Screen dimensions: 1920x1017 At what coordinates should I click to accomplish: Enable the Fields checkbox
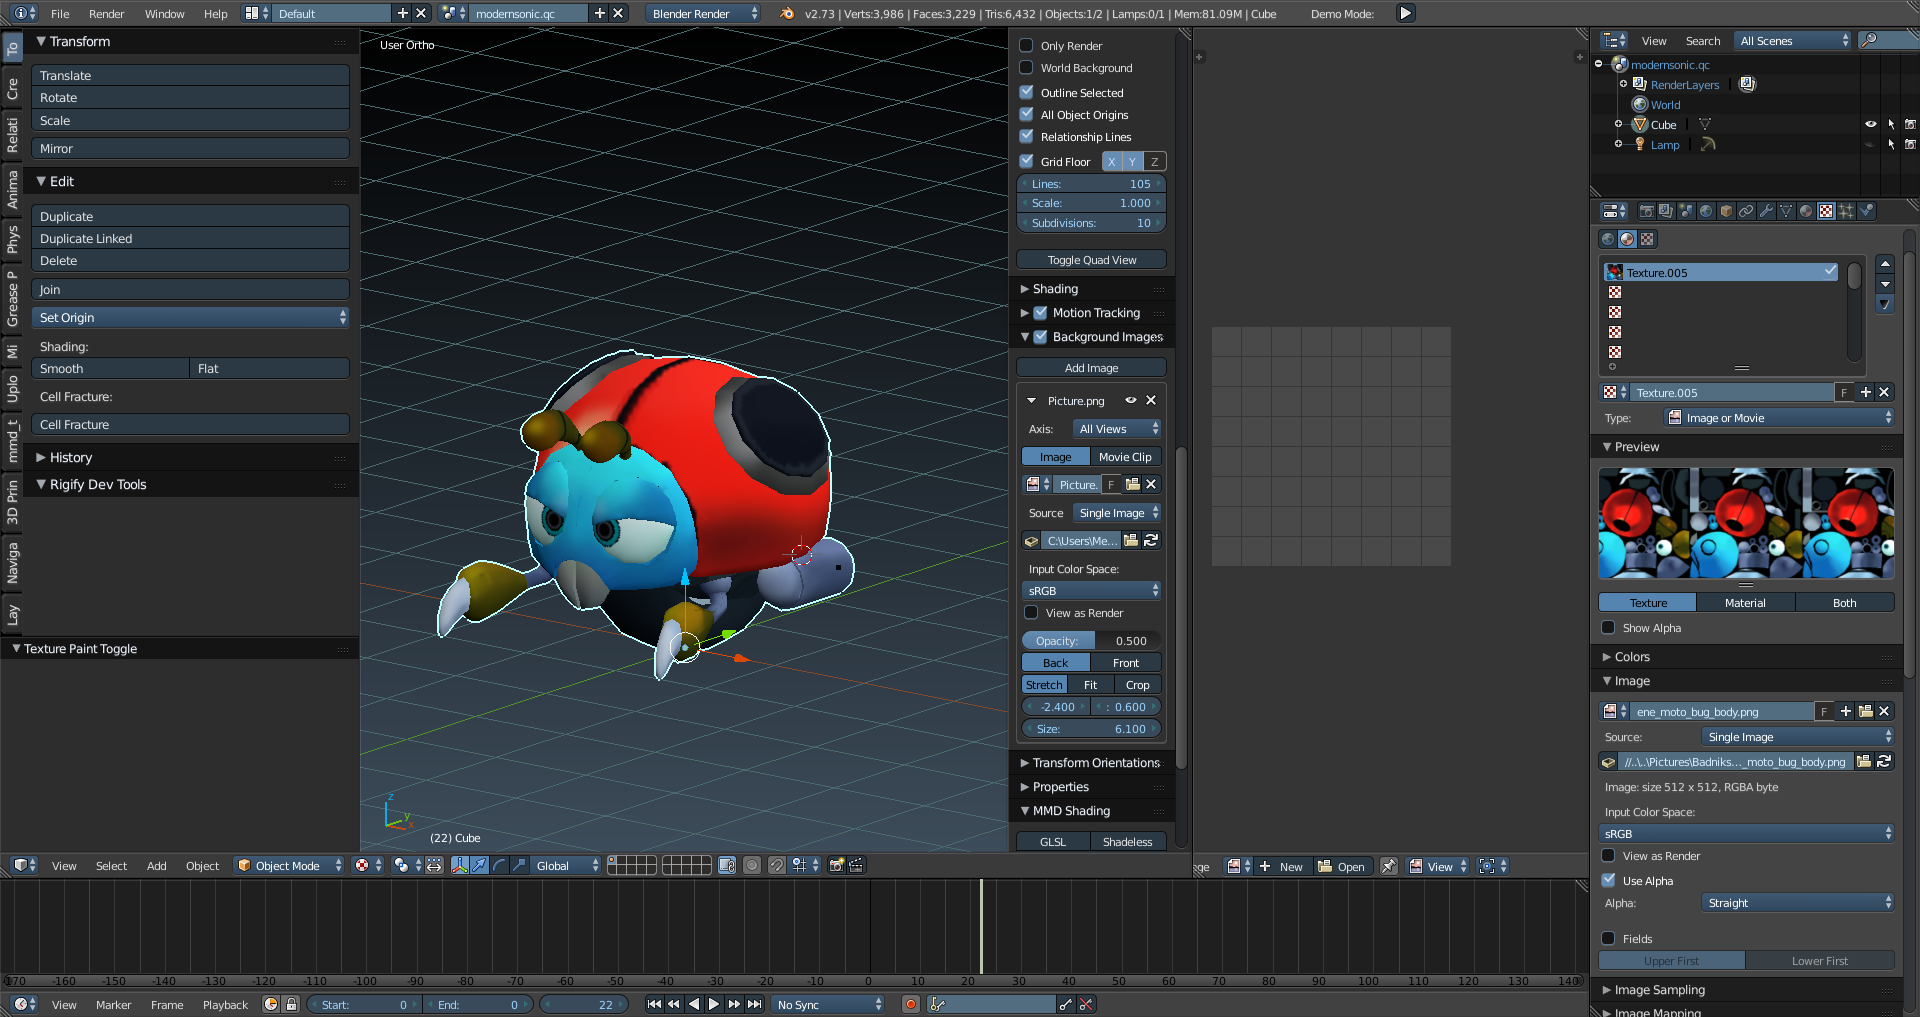[1608, 938]
